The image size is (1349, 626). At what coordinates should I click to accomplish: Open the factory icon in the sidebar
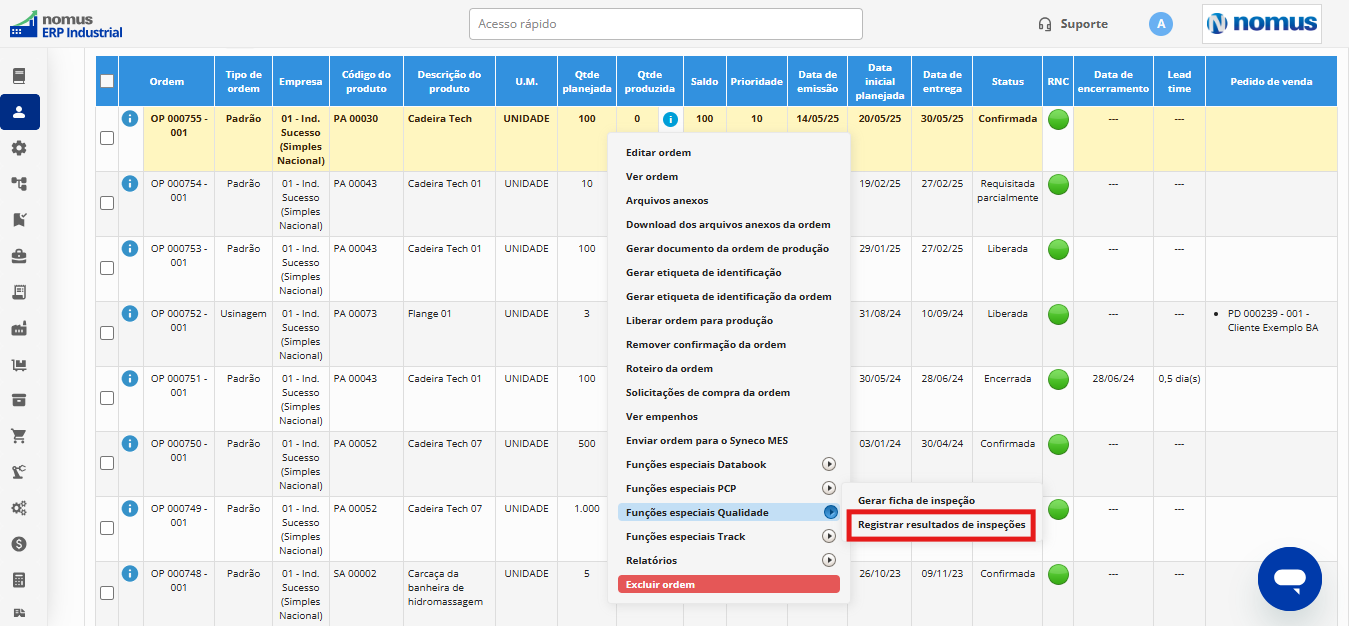point(19,328)
